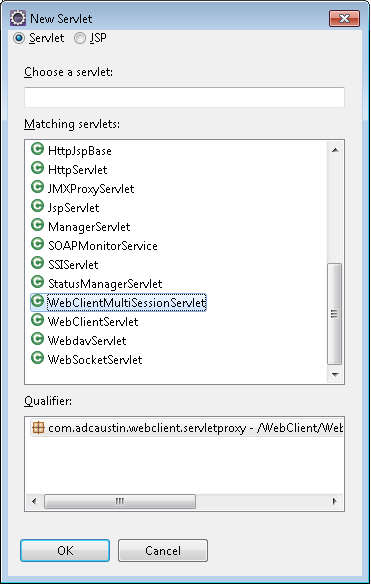The height and width of the screenshot is (584, 371).
Task: Click the class icon beside HttpJspBase
Action: (x=37, y=149)
